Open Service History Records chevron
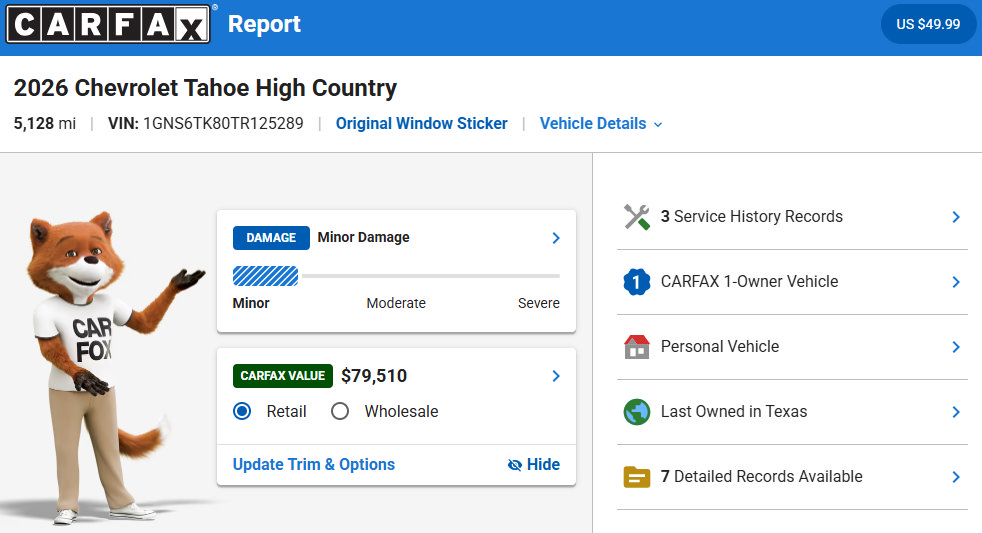The height and width of the screenshot is (533, 982). [x=956, y=217]
